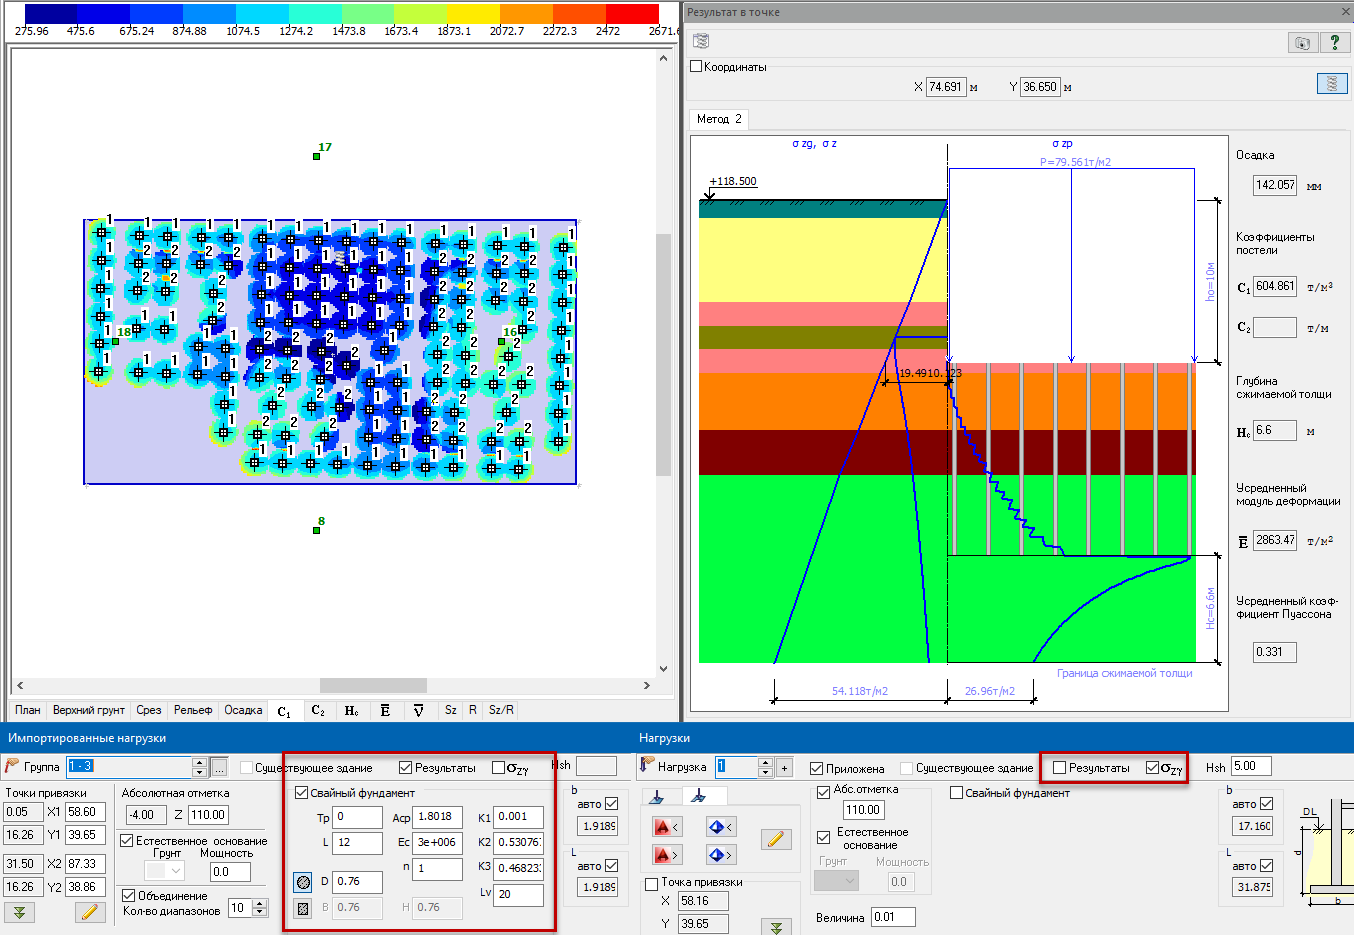
Task: Toggle the Приложена checkbox
Action: pos(816,768)
